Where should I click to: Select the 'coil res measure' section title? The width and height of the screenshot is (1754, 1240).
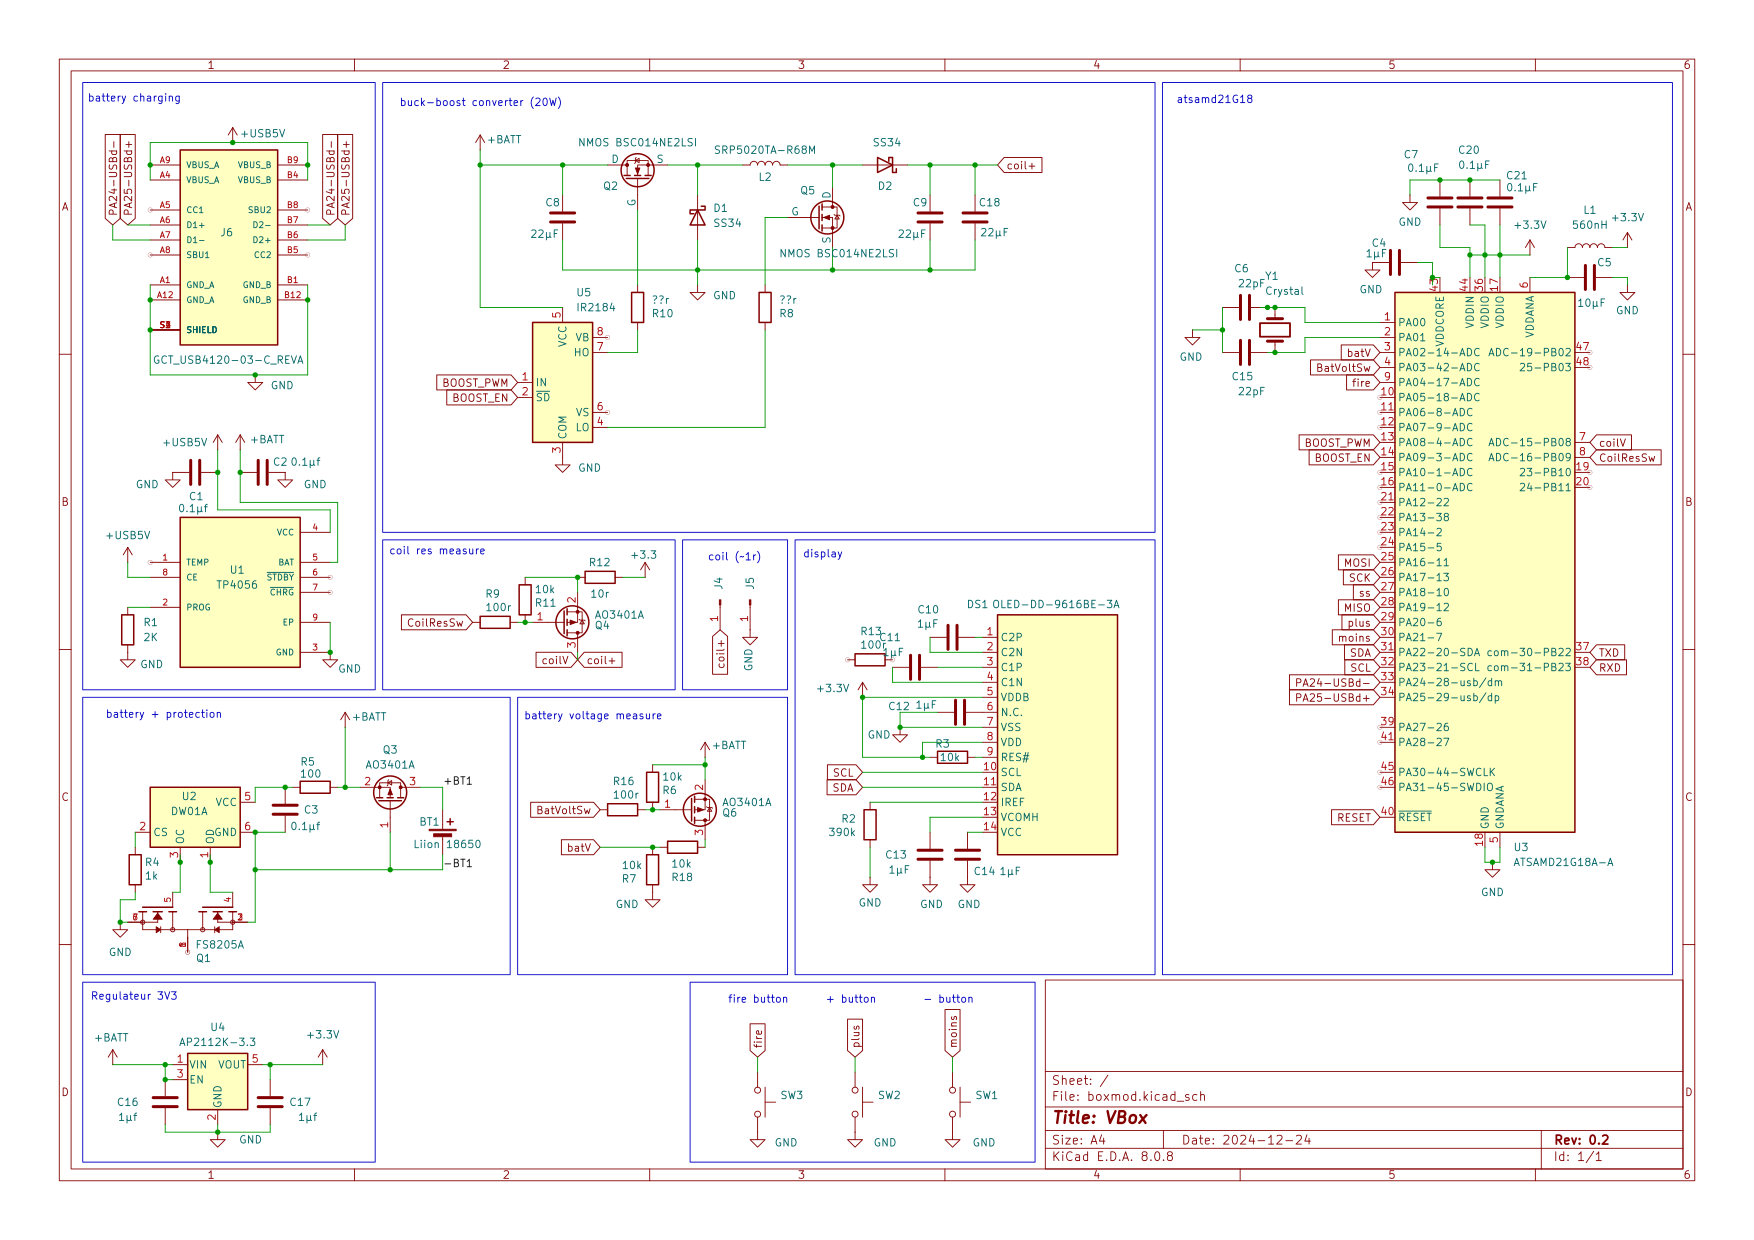[x=437, y=551]
